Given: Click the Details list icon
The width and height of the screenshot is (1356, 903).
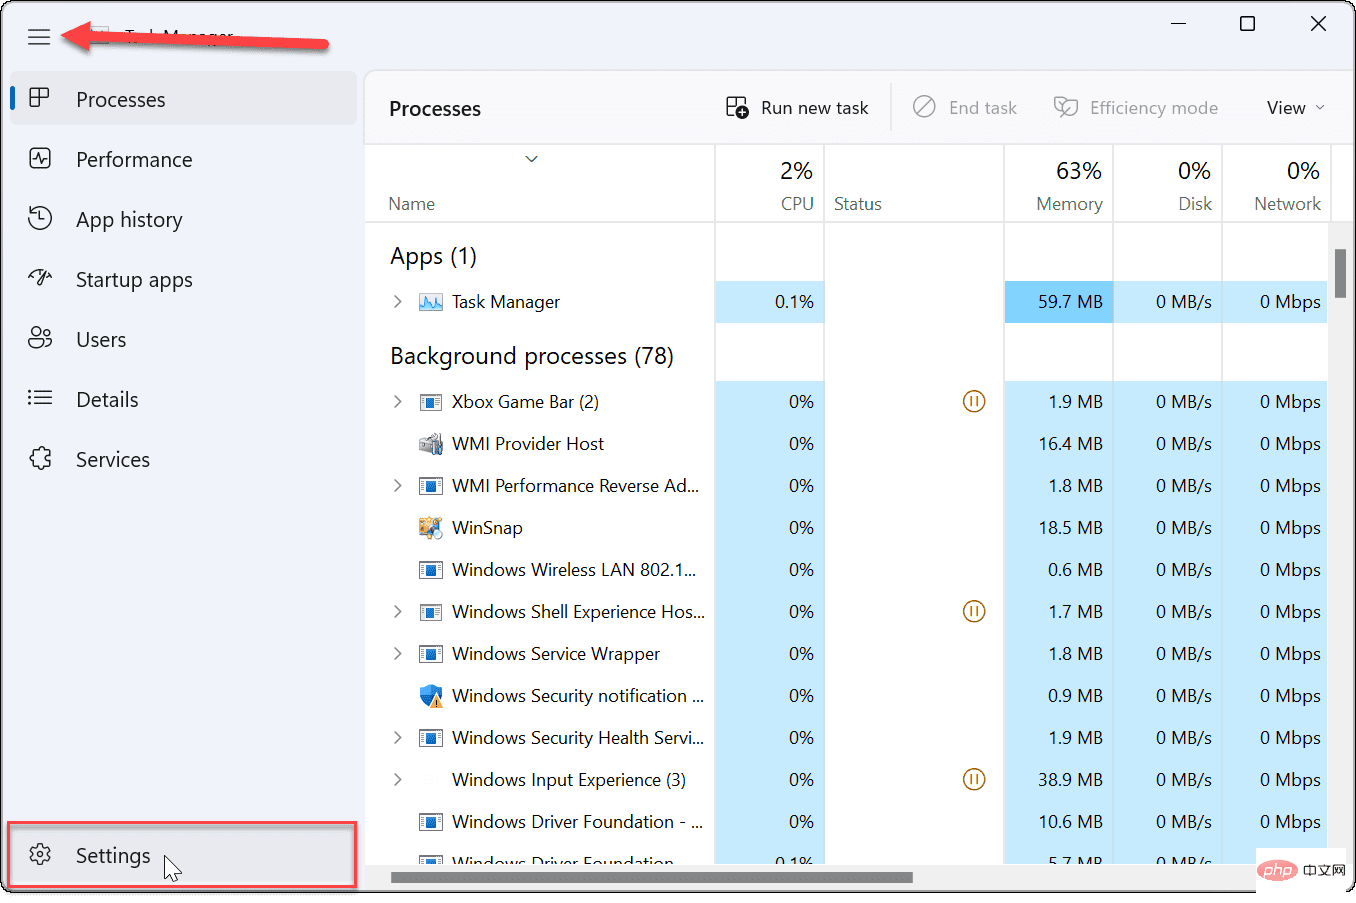Looking at the screenshot, I should [40, 398].
